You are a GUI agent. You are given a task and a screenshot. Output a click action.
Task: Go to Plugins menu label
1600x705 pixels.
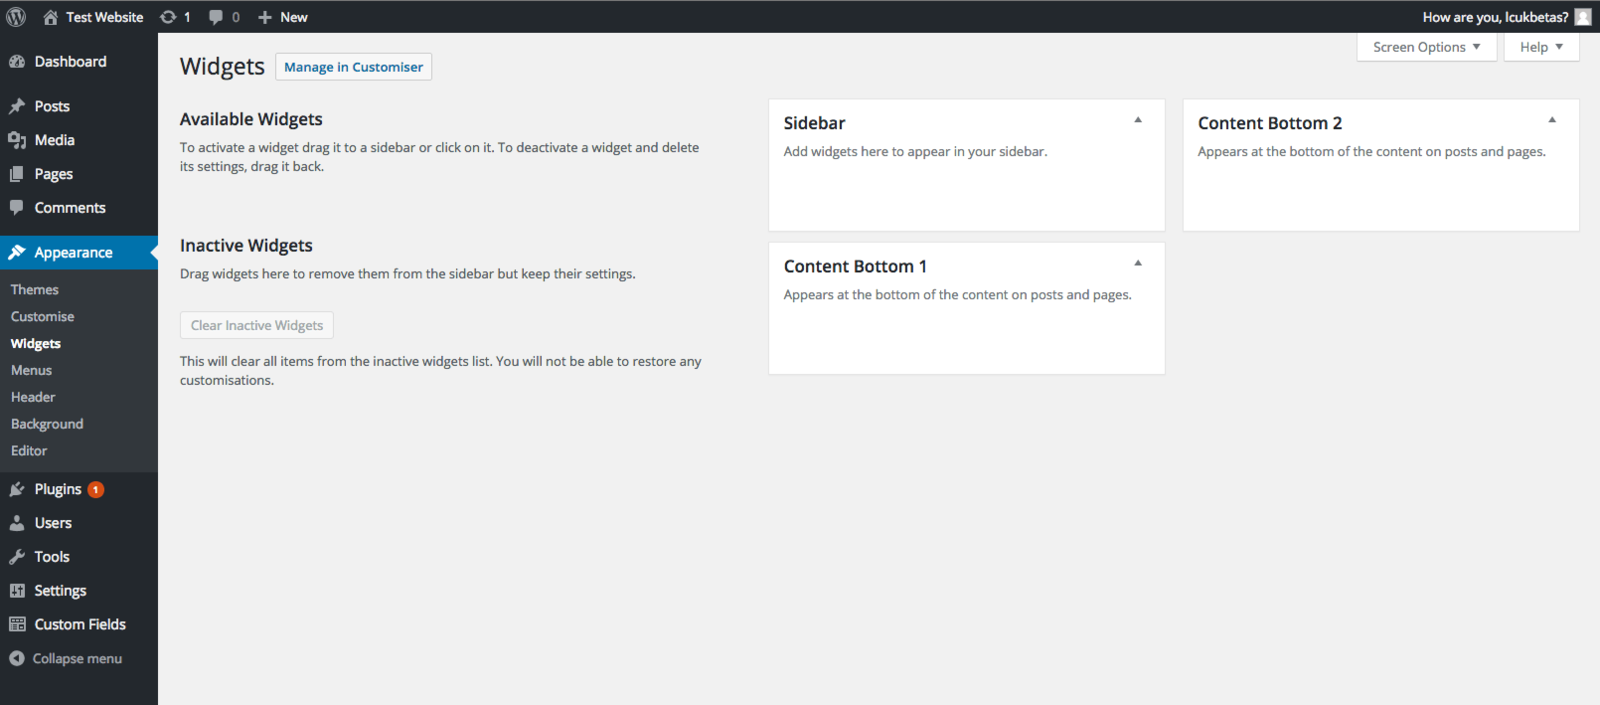click(58, 489)
